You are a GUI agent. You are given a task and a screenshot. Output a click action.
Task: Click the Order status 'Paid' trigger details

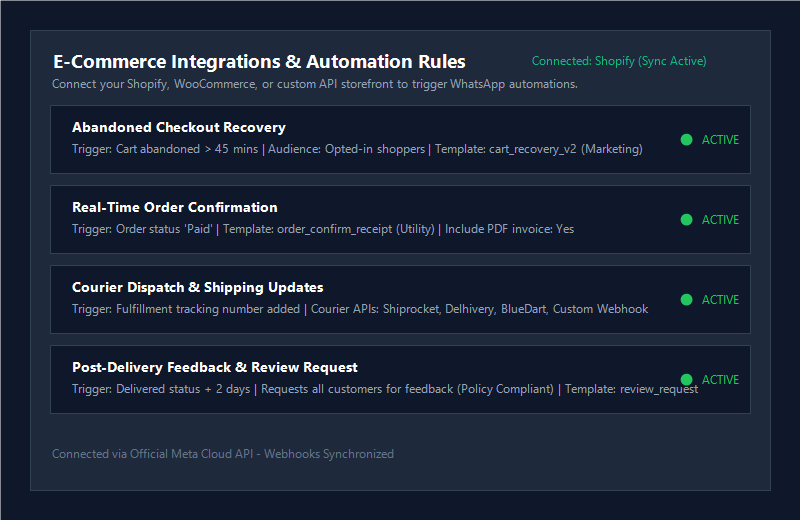(x=323, y=229)
